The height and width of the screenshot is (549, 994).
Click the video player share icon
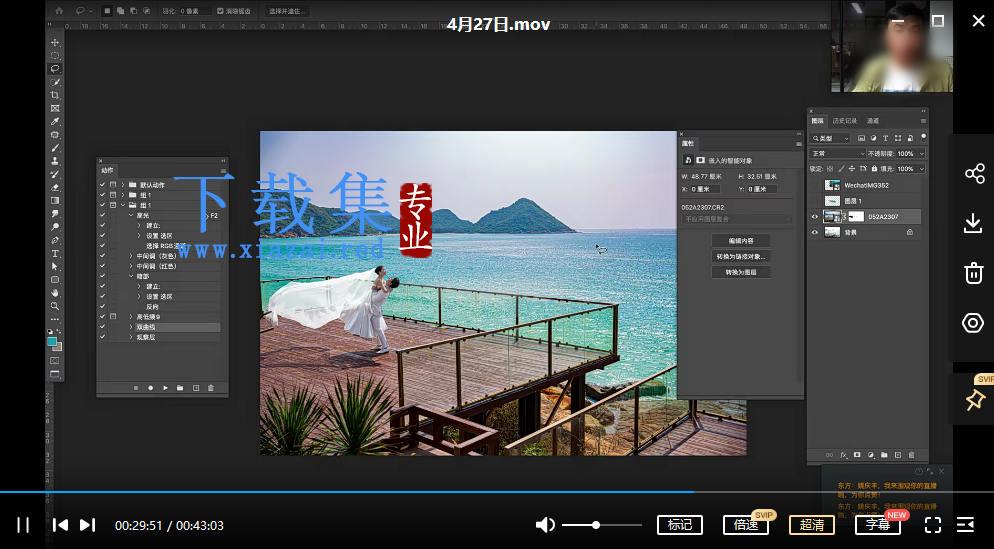point(974,174)
